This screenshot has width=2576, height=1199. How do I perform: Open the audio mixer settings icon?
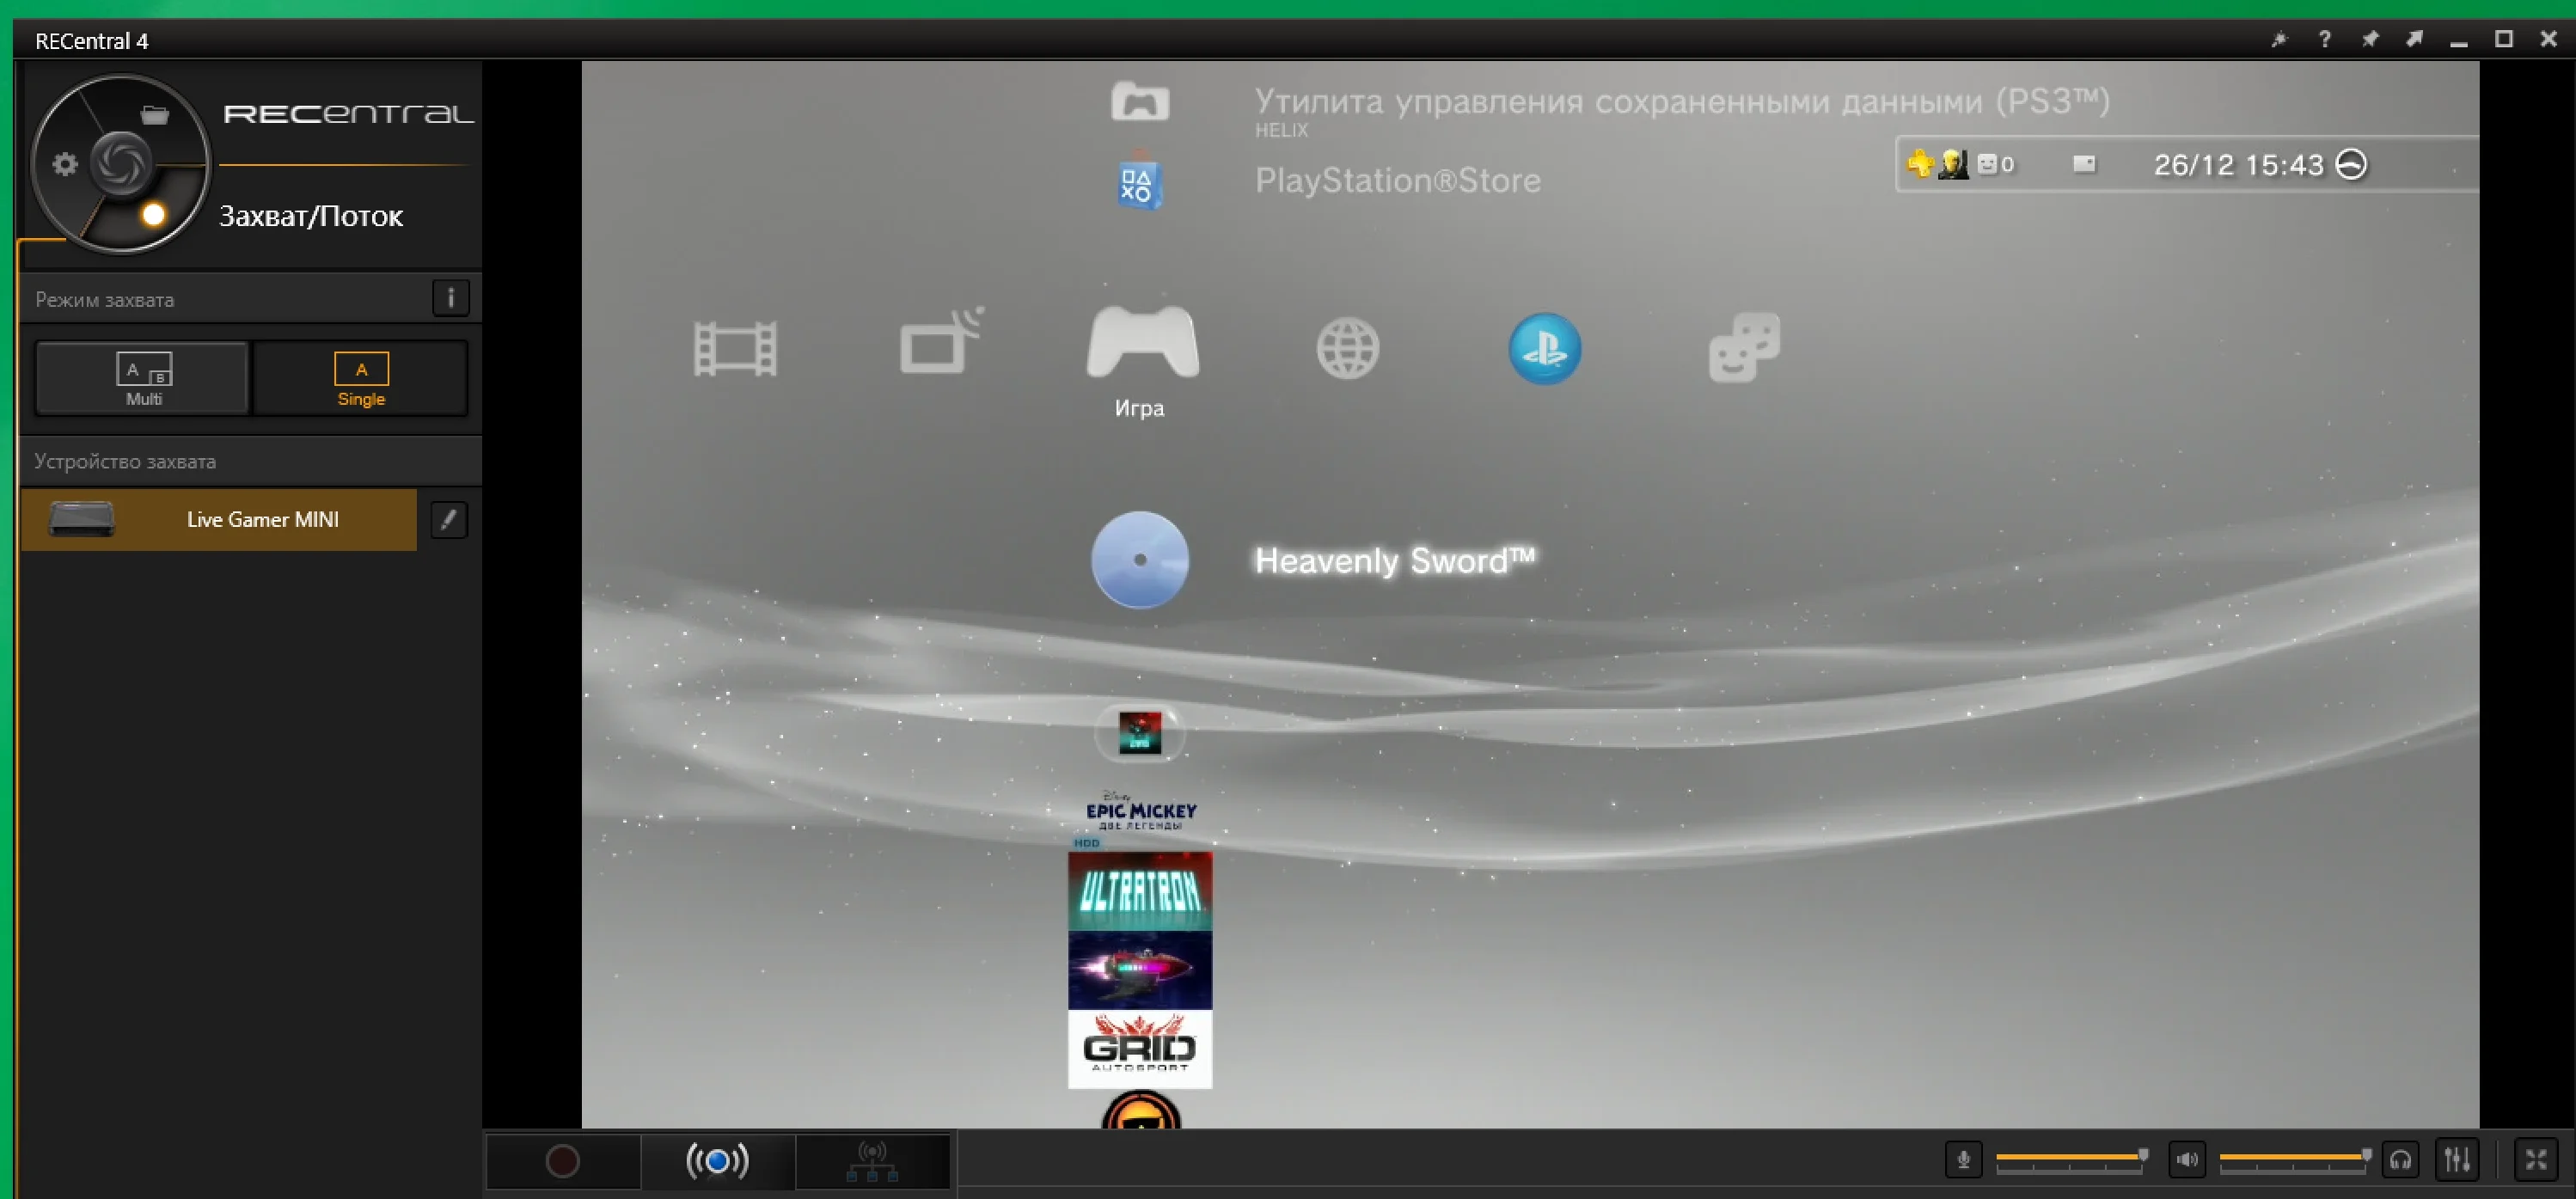[x=2457, y=1160]
